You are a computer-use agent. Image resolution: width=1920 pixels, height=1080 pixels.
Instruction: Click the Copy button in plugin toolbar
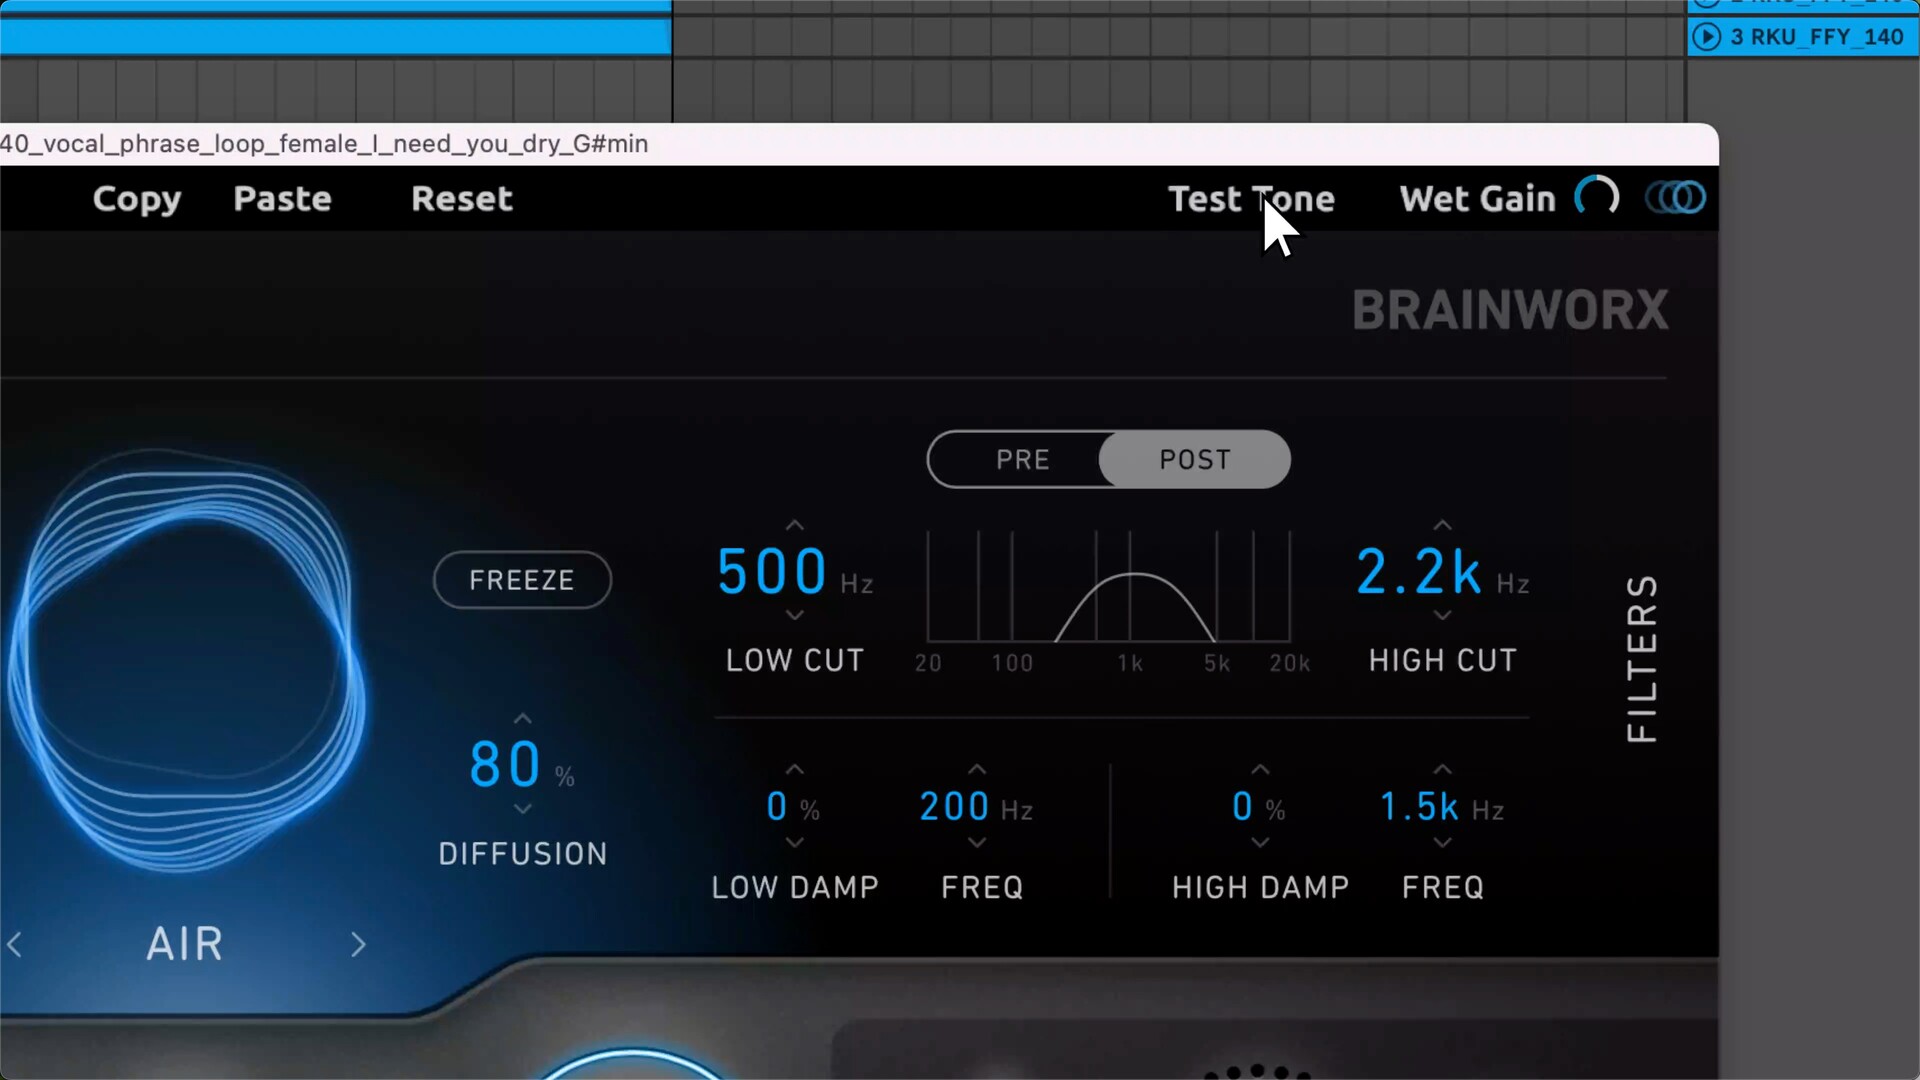pyautogui.click(x=137, y=199)
